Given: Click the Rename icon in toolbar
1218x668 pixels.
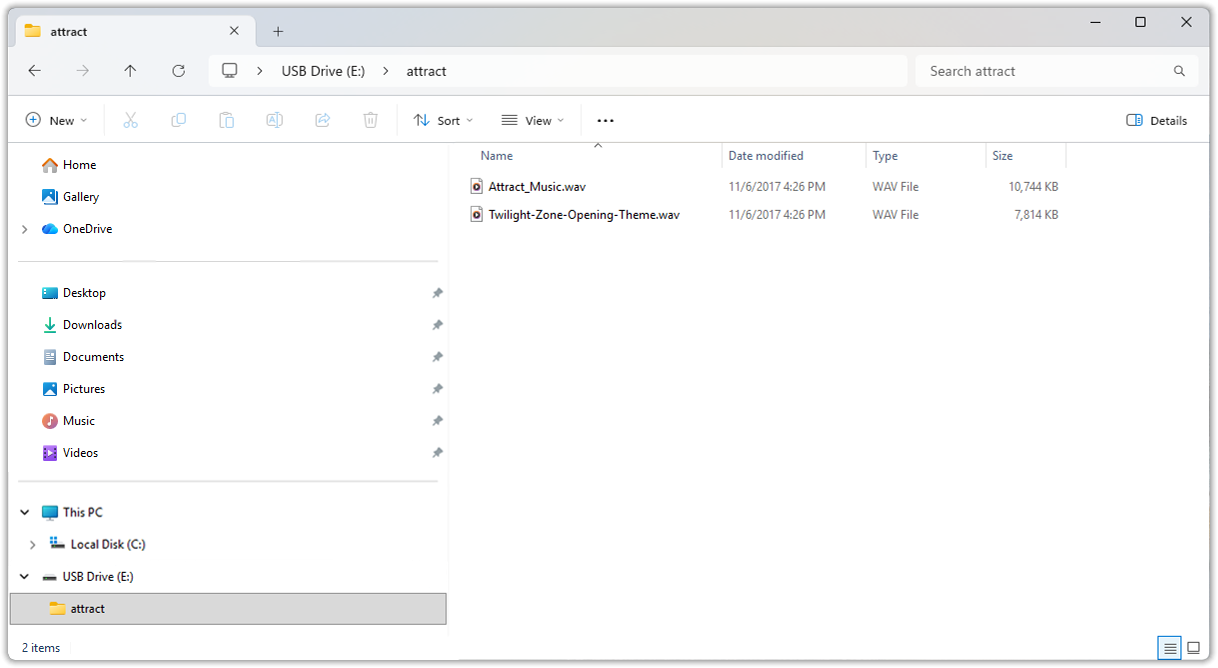Looking at the screenshot, I should [x=274, y=120].
